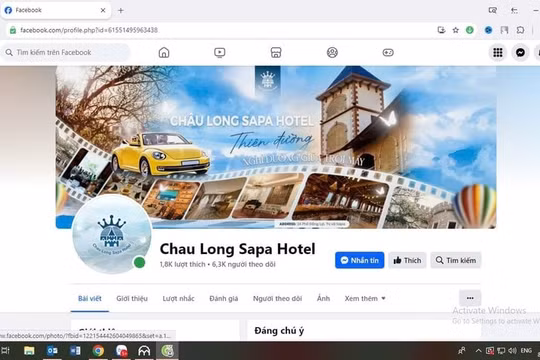Click the 1,8K lượt thích link
This screenshot has height=360, width=540.
pos(182,264)
